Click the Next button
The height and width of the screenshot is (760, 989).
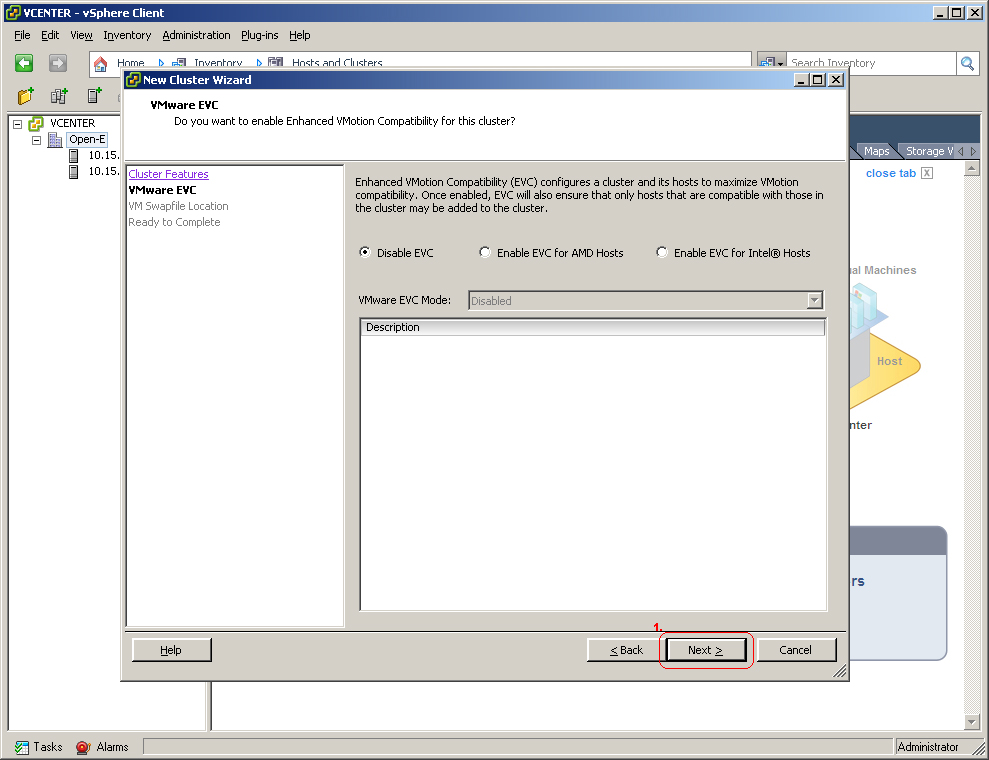point(706,650)
